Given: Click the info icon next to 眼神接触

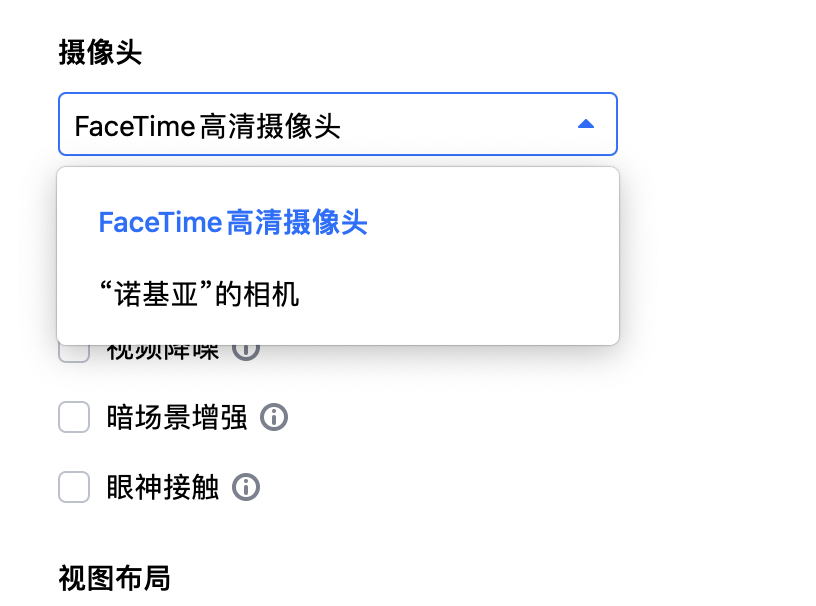Looking at the screenshot, I should pyautogui.click(x=246, y=487).
